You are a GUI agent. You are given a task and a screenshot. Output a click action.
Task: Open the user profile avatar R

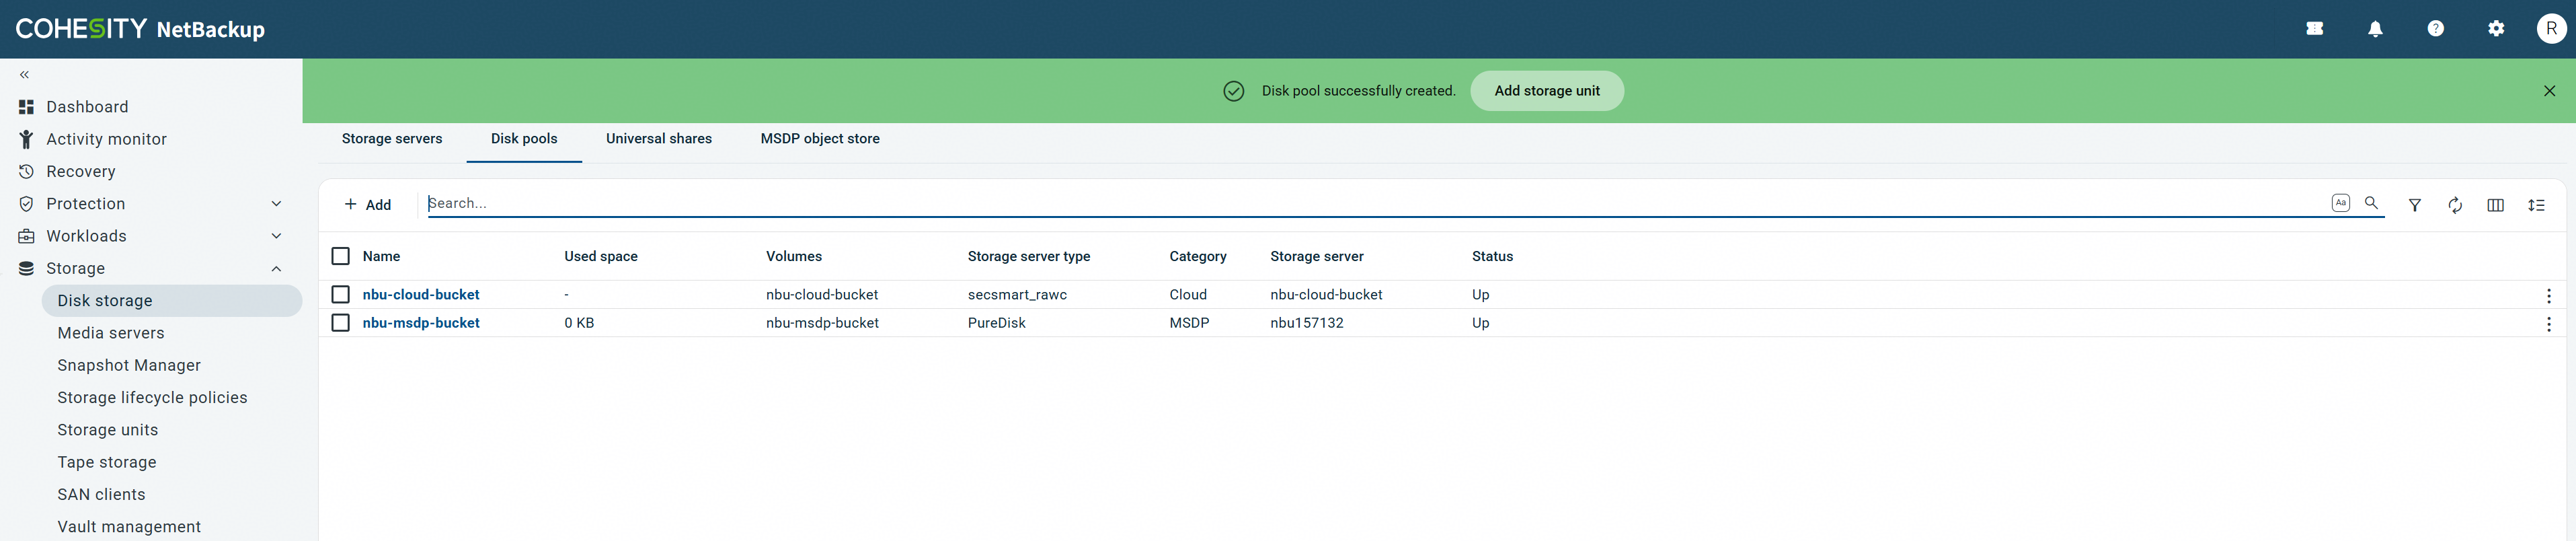tap(2551, 29)
